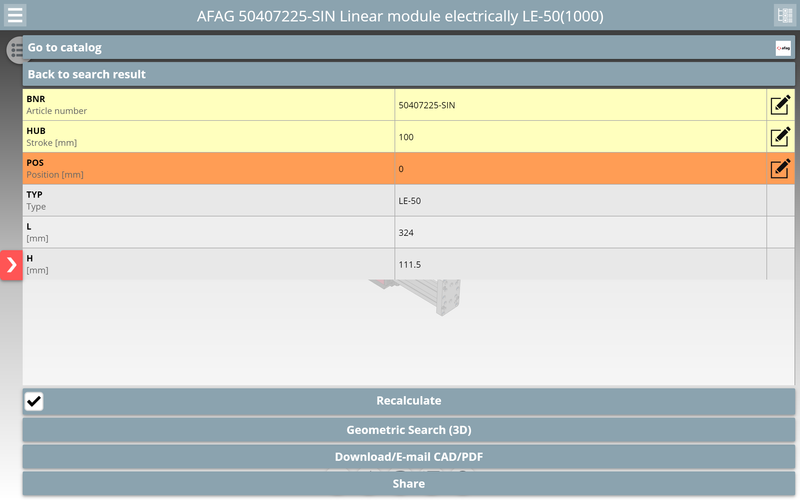Click the Share button
Screen dimensions: 800x500
(409, 484)
